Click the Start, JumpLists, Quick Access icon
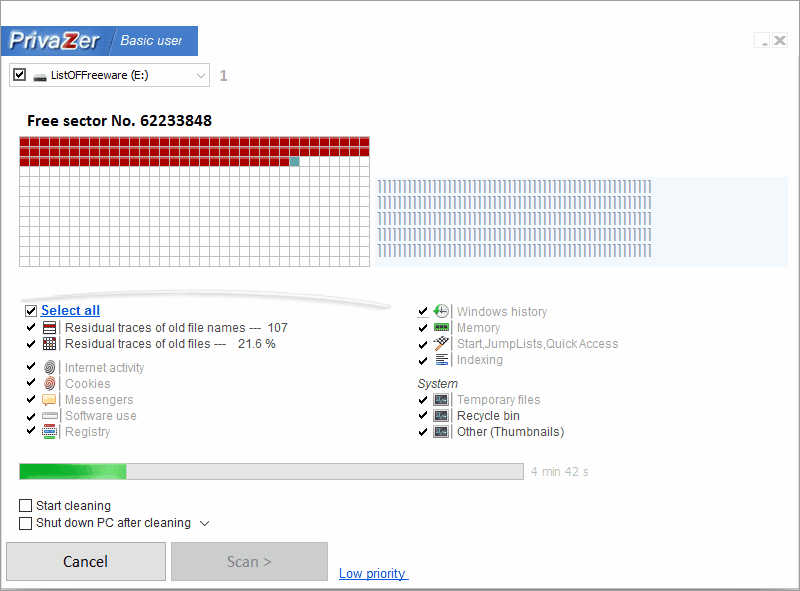Screen dimensions: 800x591 pyautogui.click(x=441, y=343)
